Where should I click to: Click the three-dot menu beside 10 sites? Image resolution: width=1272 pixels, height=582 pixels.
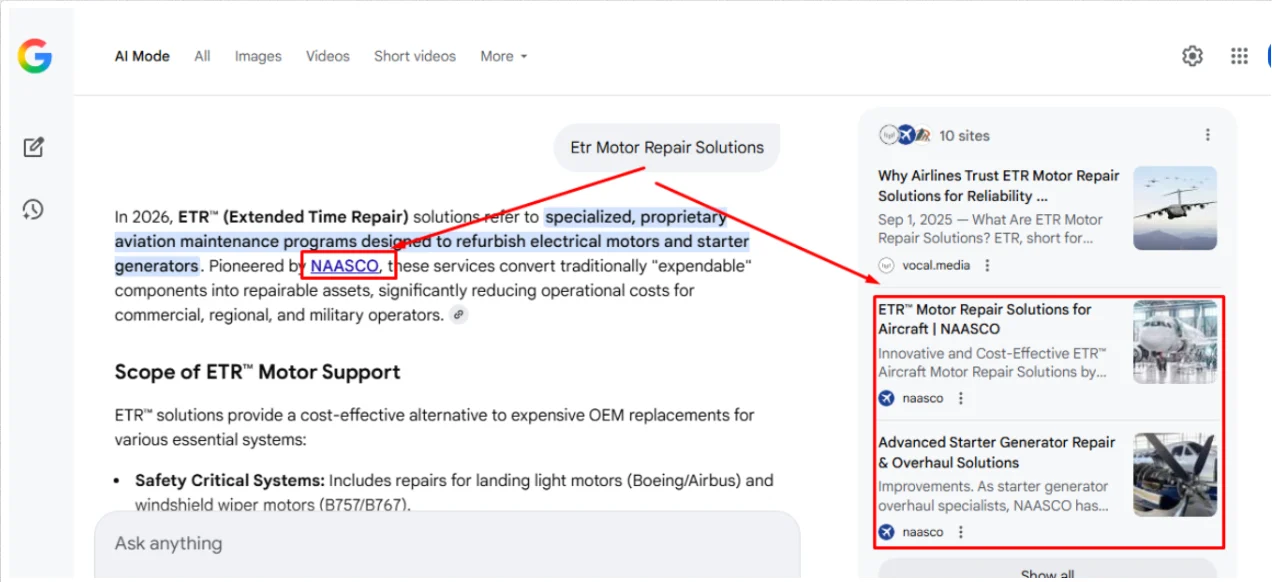pyautogui.click(x=1207, y=135)
